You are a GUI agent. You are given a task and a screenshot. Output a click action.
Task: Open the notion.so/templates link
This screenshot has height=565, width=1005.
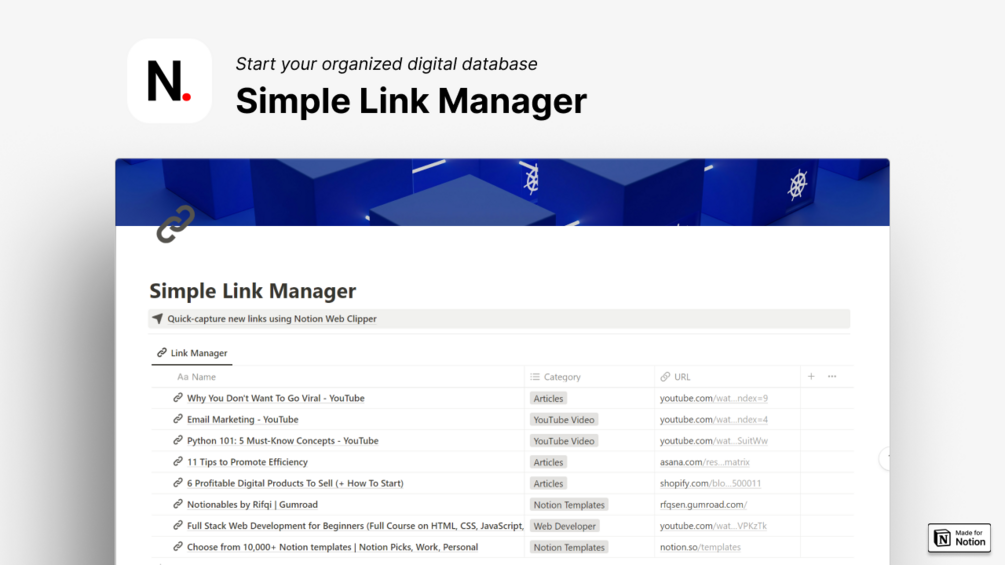pos(700,547)
